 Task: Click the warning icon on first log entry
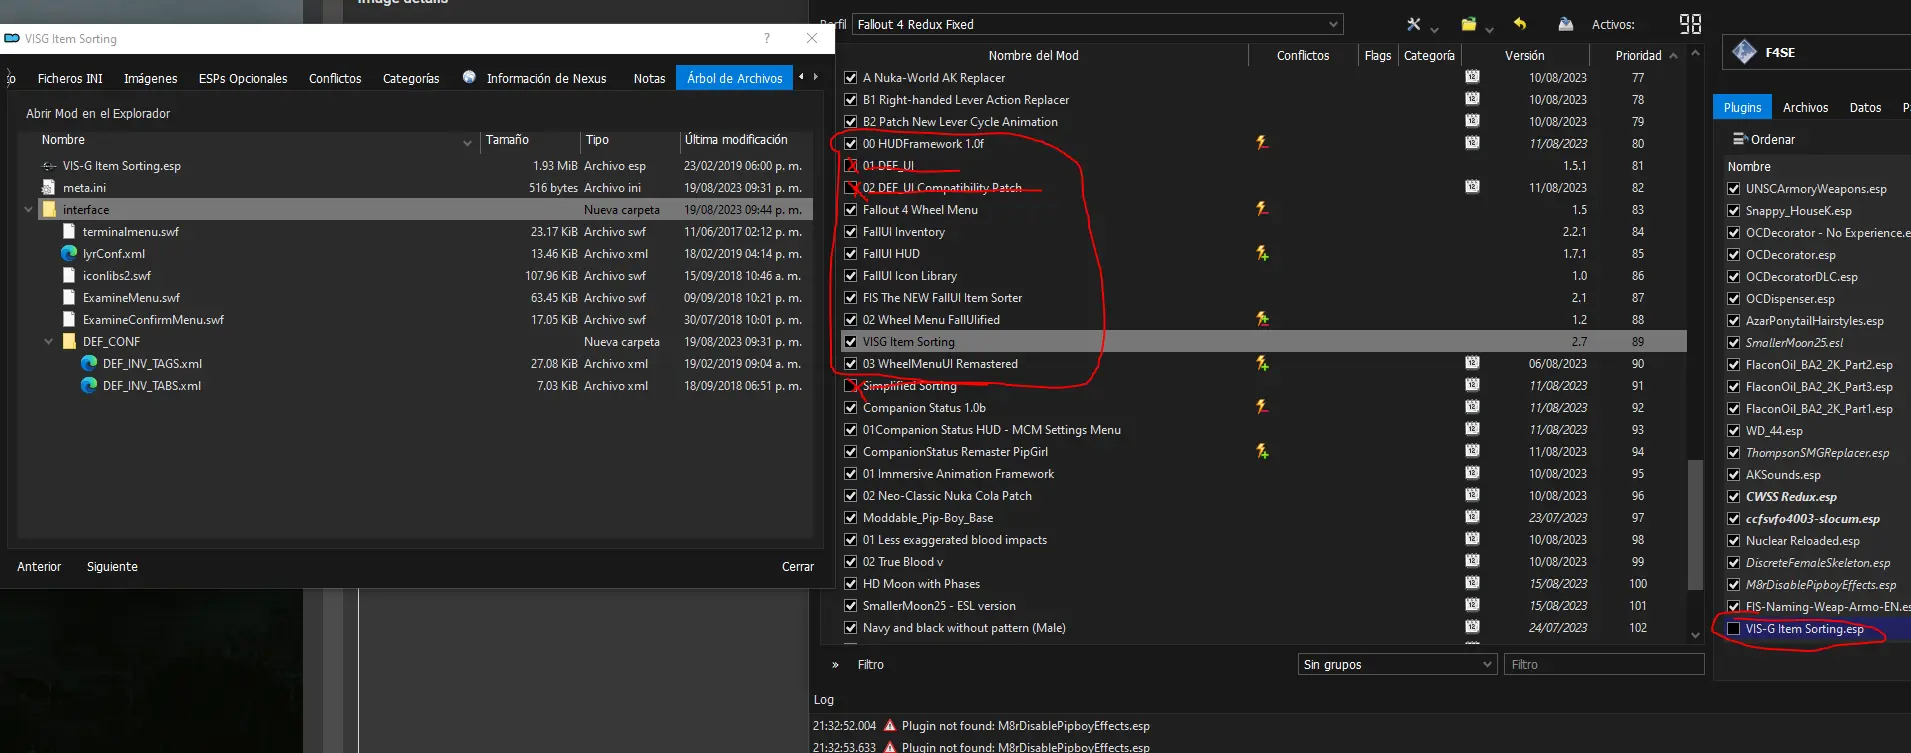click(889, 725)
